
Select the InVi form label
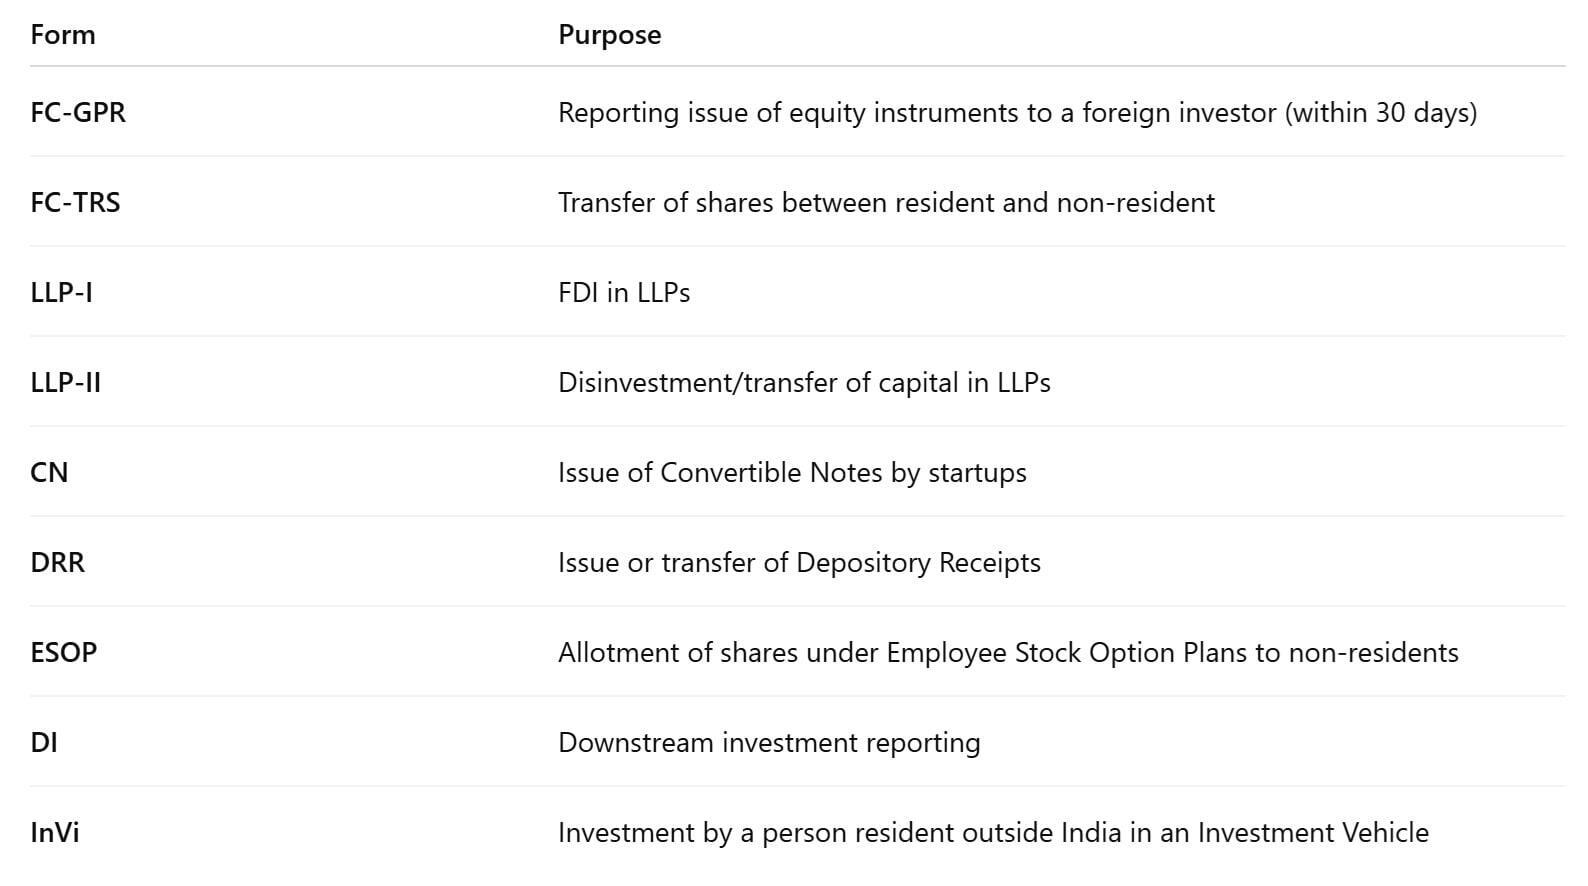[54, 832]
